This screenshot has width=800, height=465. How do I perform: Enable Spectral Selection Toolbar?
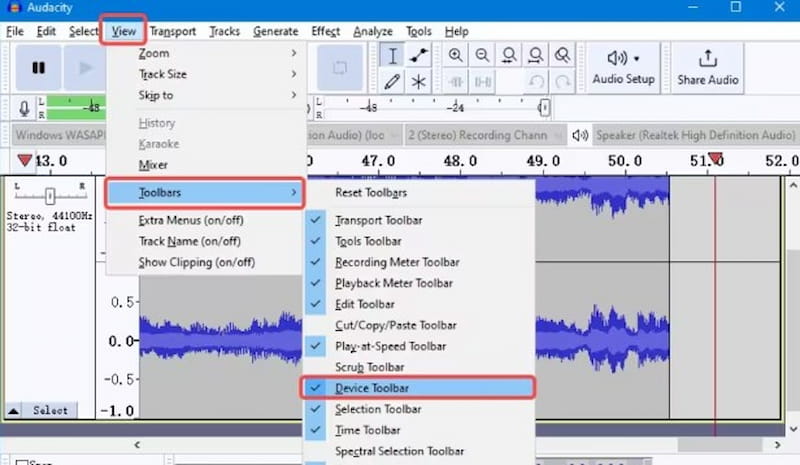[x=419, y=451]
